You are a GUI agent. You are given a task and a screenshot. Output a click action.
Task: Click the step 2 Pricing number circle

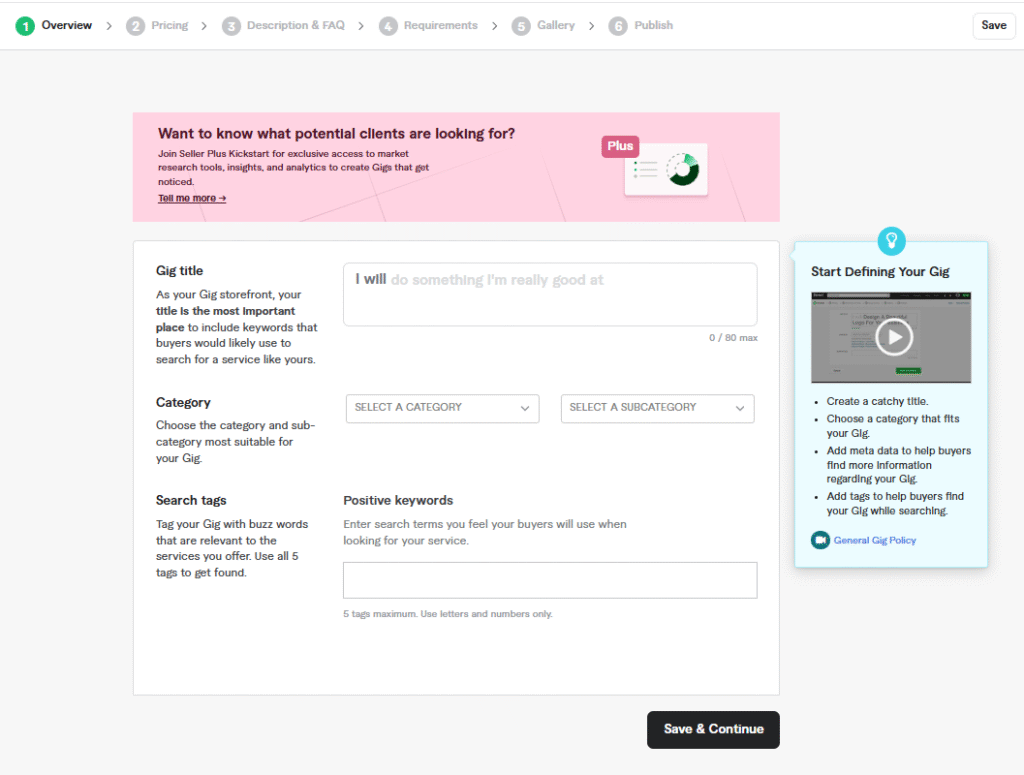point(135,26)
